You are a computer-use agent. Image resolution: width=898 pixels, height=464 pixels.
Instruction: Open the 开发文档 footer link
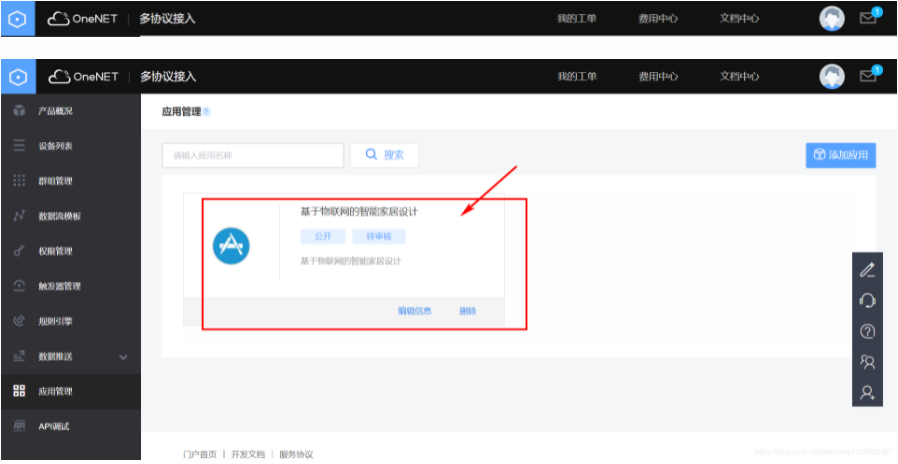[x=248, y=454]
